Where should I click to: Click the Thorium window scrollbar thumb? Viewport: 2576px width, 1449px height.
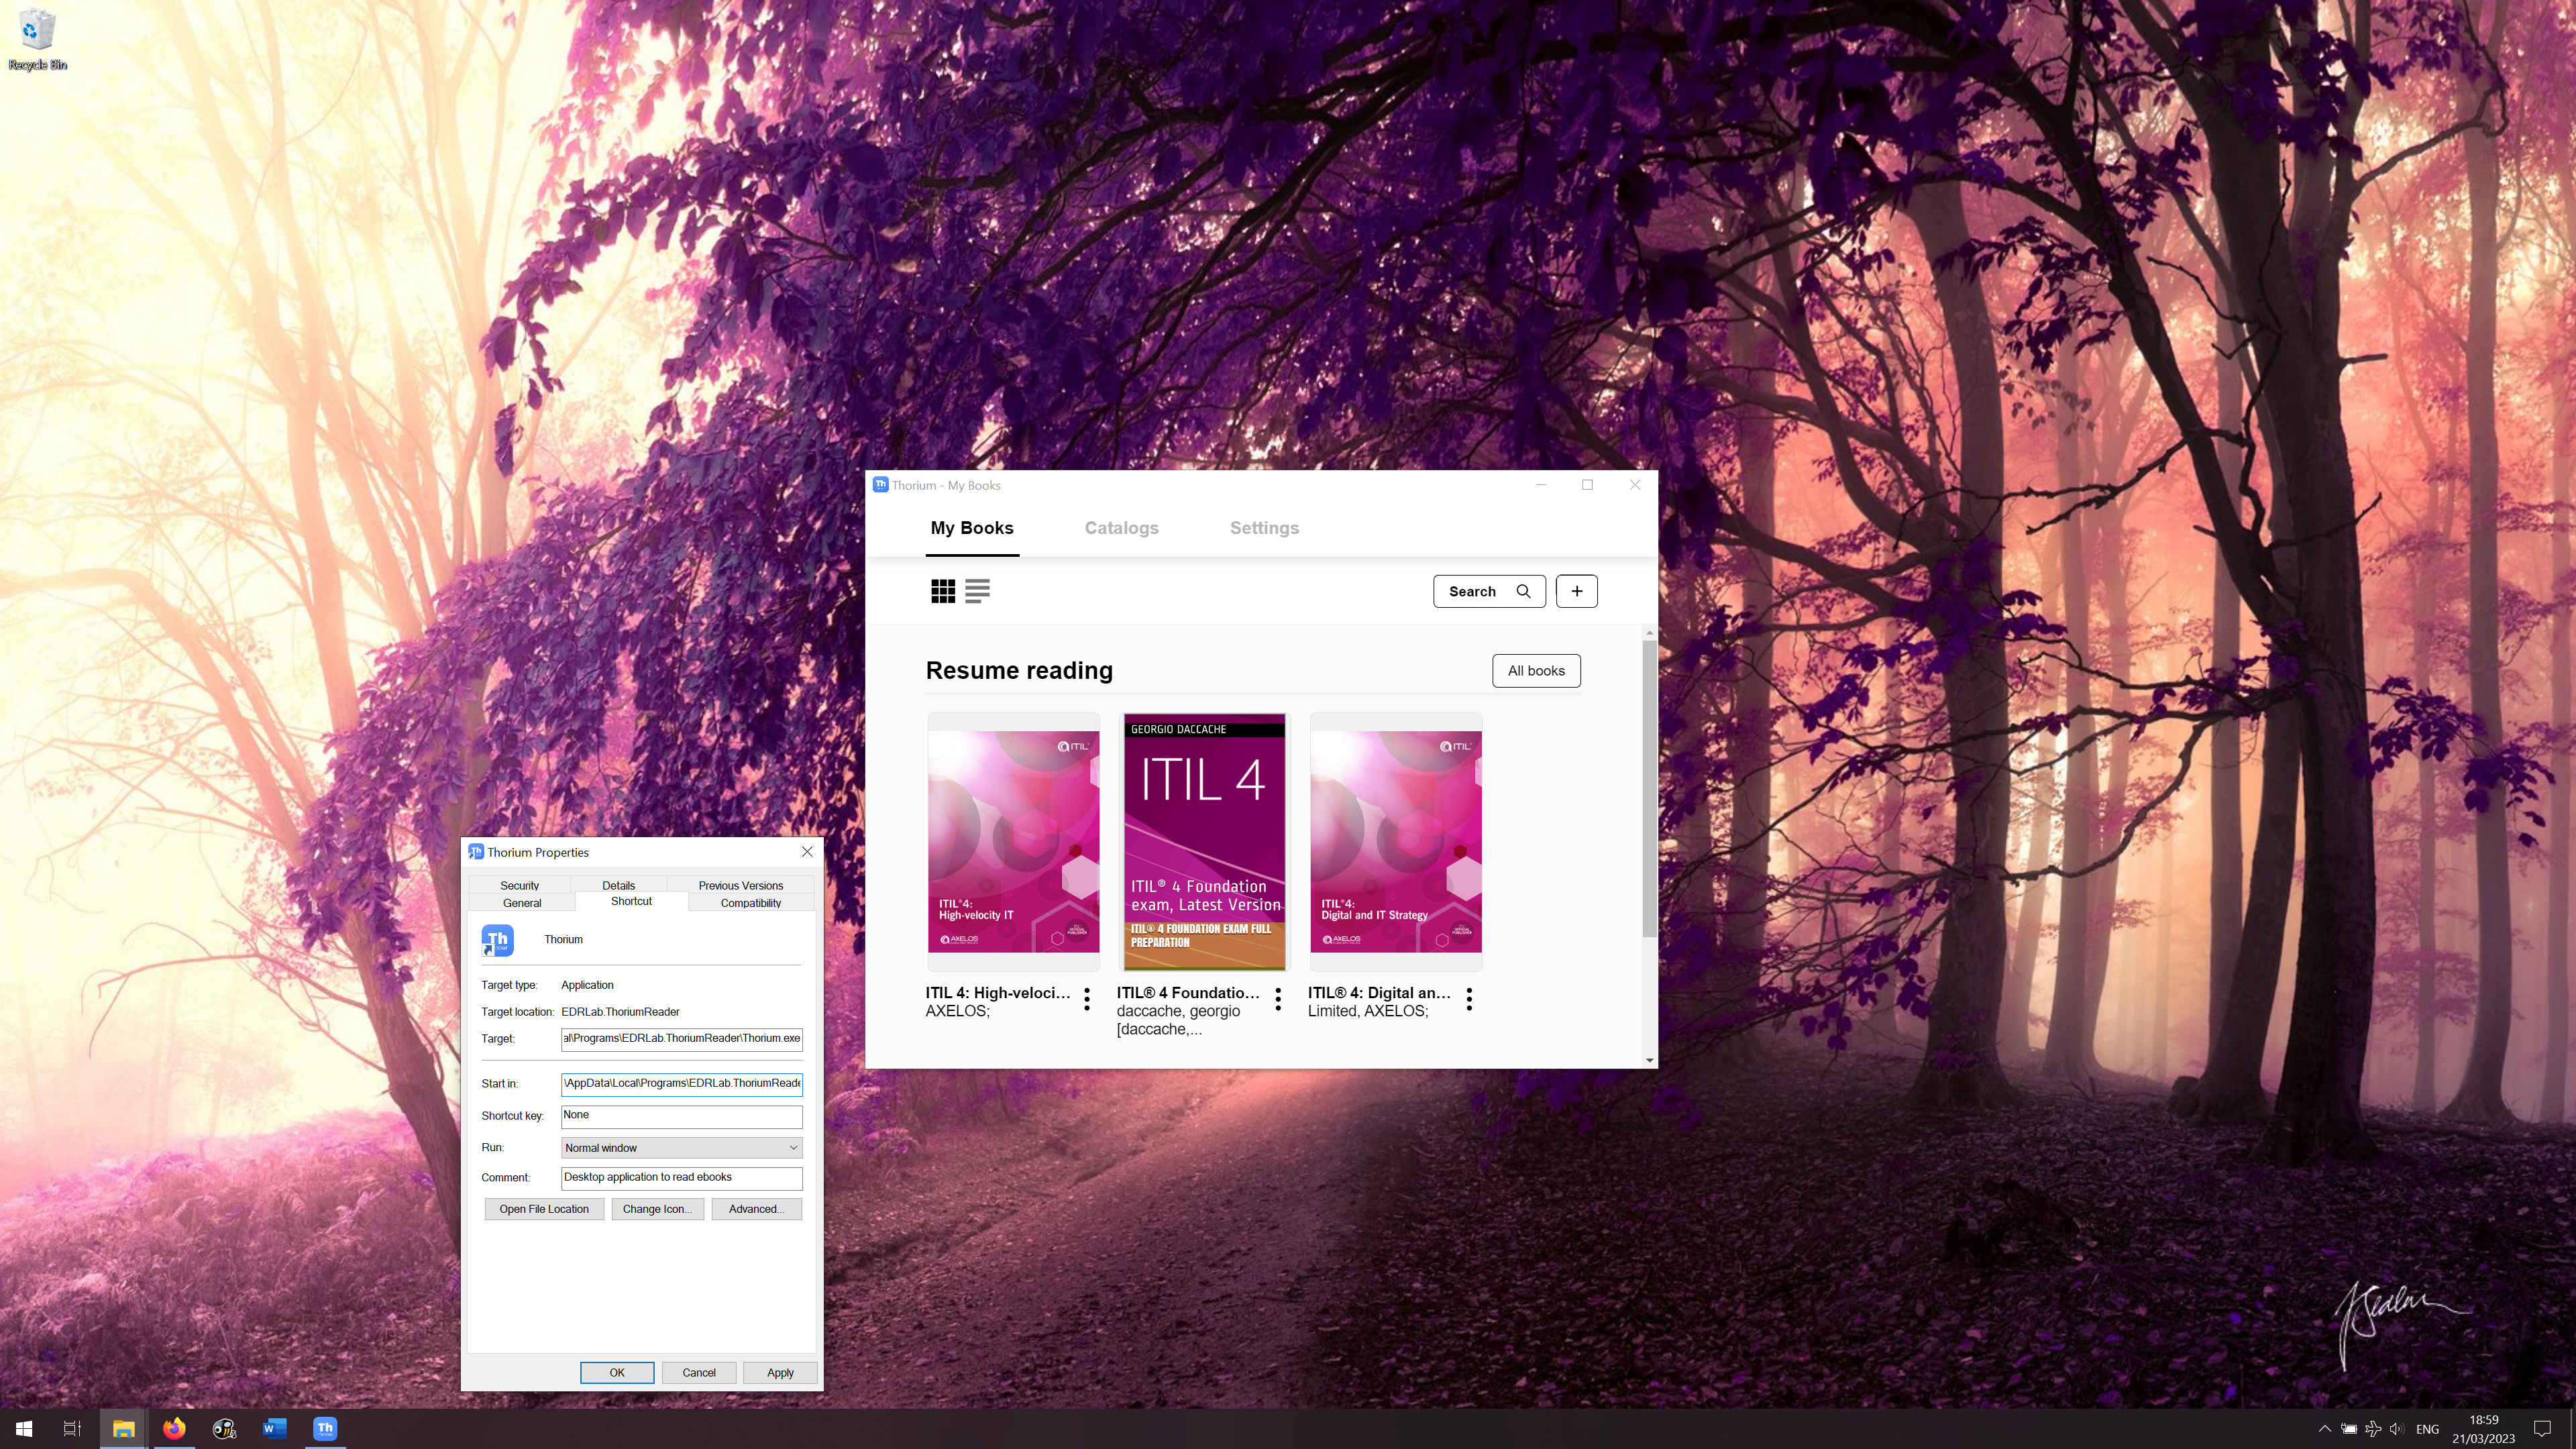(x=1649, y=788)
